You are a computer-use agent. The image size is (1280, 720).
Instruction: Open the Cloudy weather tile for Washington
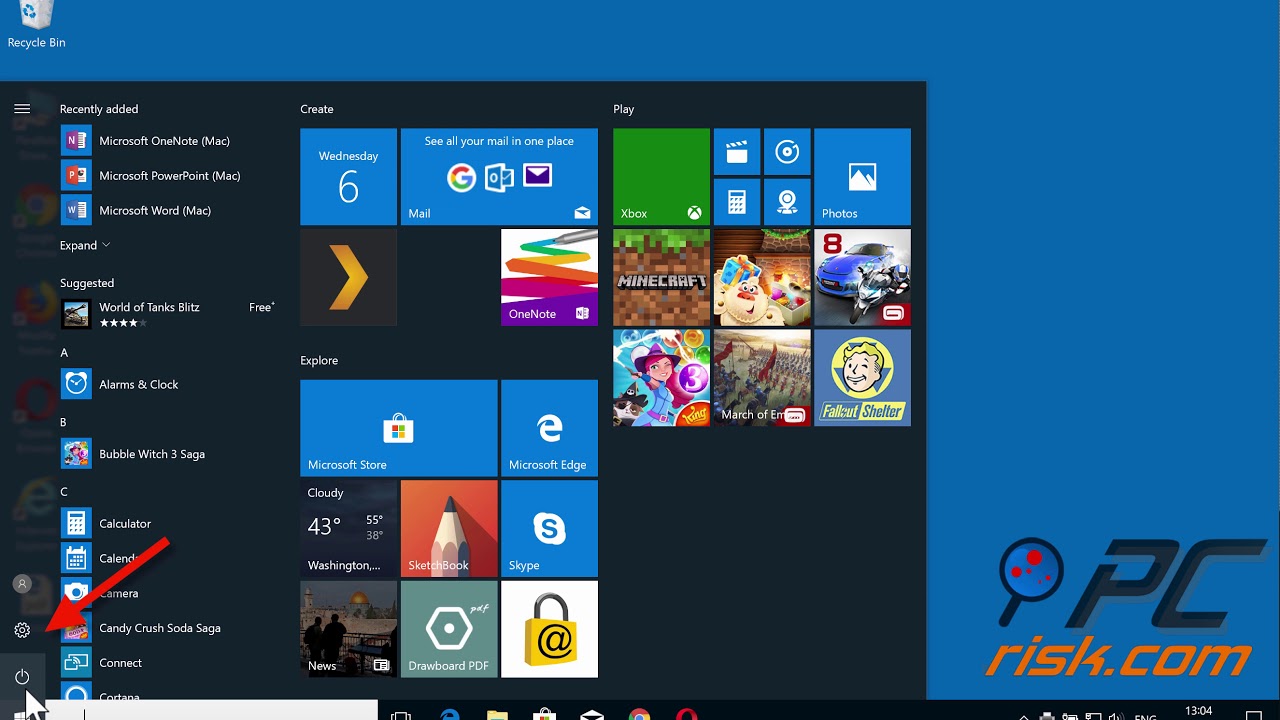coord(348,529)
